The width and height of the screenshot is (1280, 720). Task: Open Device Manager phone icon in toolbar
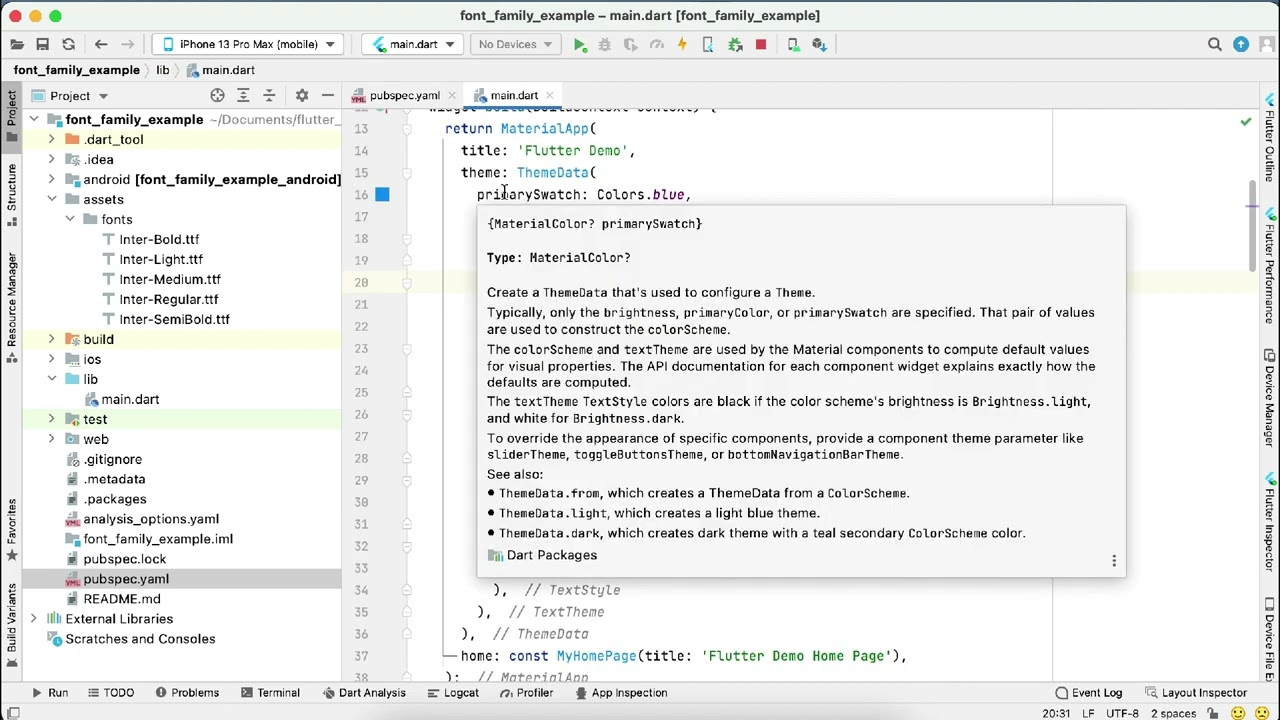coord(793,44)
